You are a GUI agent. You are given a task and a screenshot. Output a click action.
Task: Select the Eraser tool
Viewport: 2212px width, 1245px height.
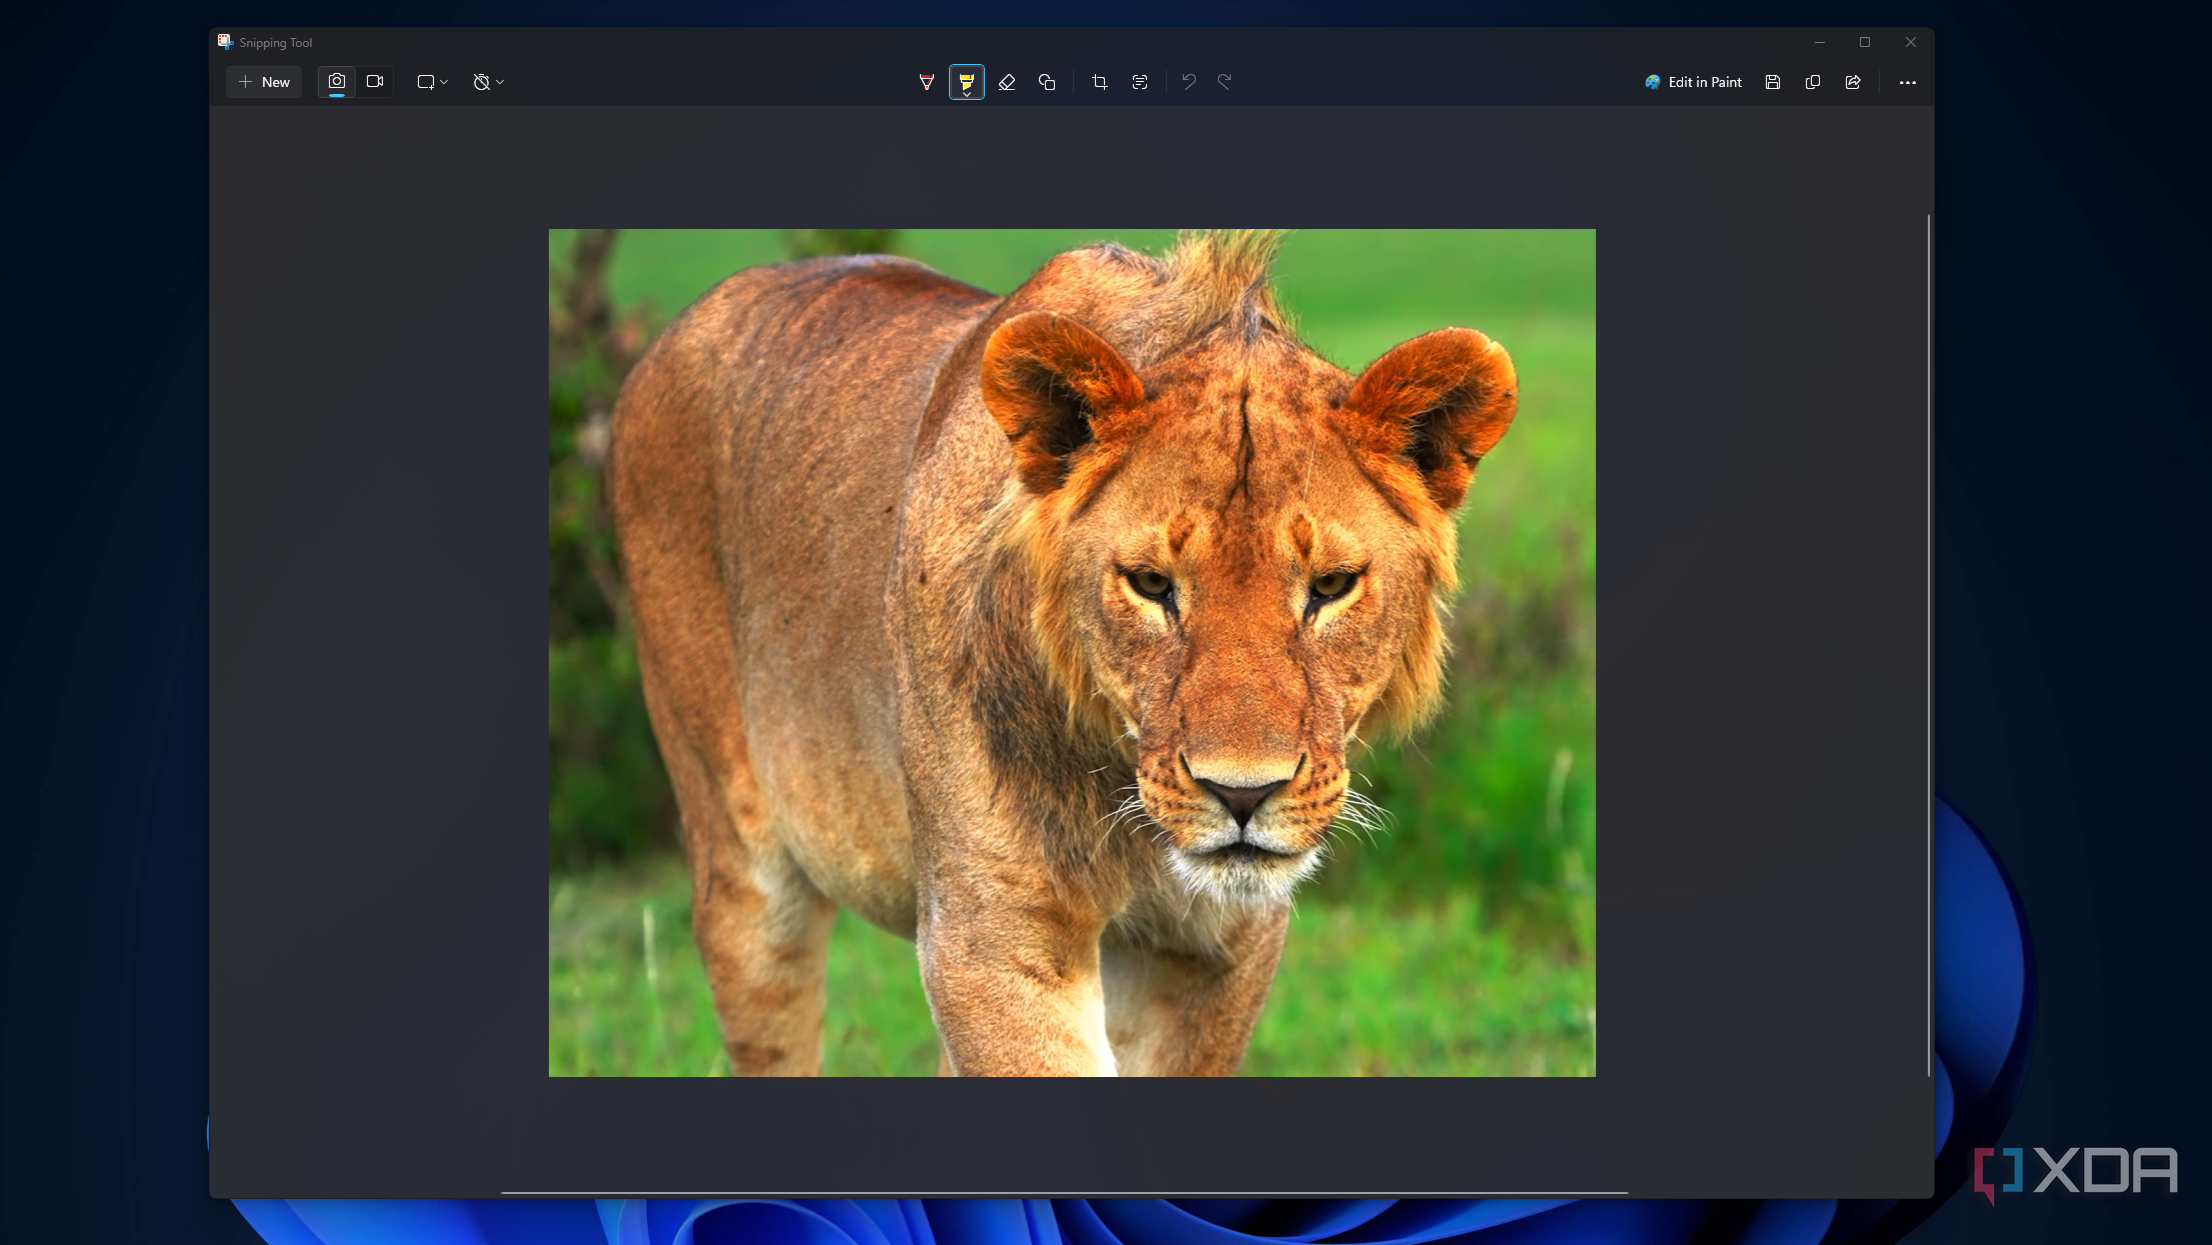1007,82
